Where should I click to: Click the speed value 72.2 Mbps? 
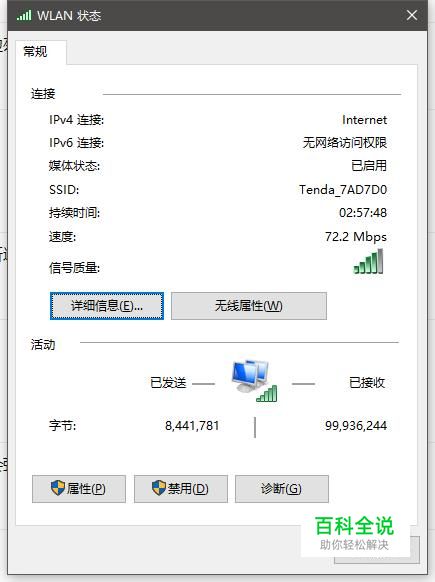point(356,237)
